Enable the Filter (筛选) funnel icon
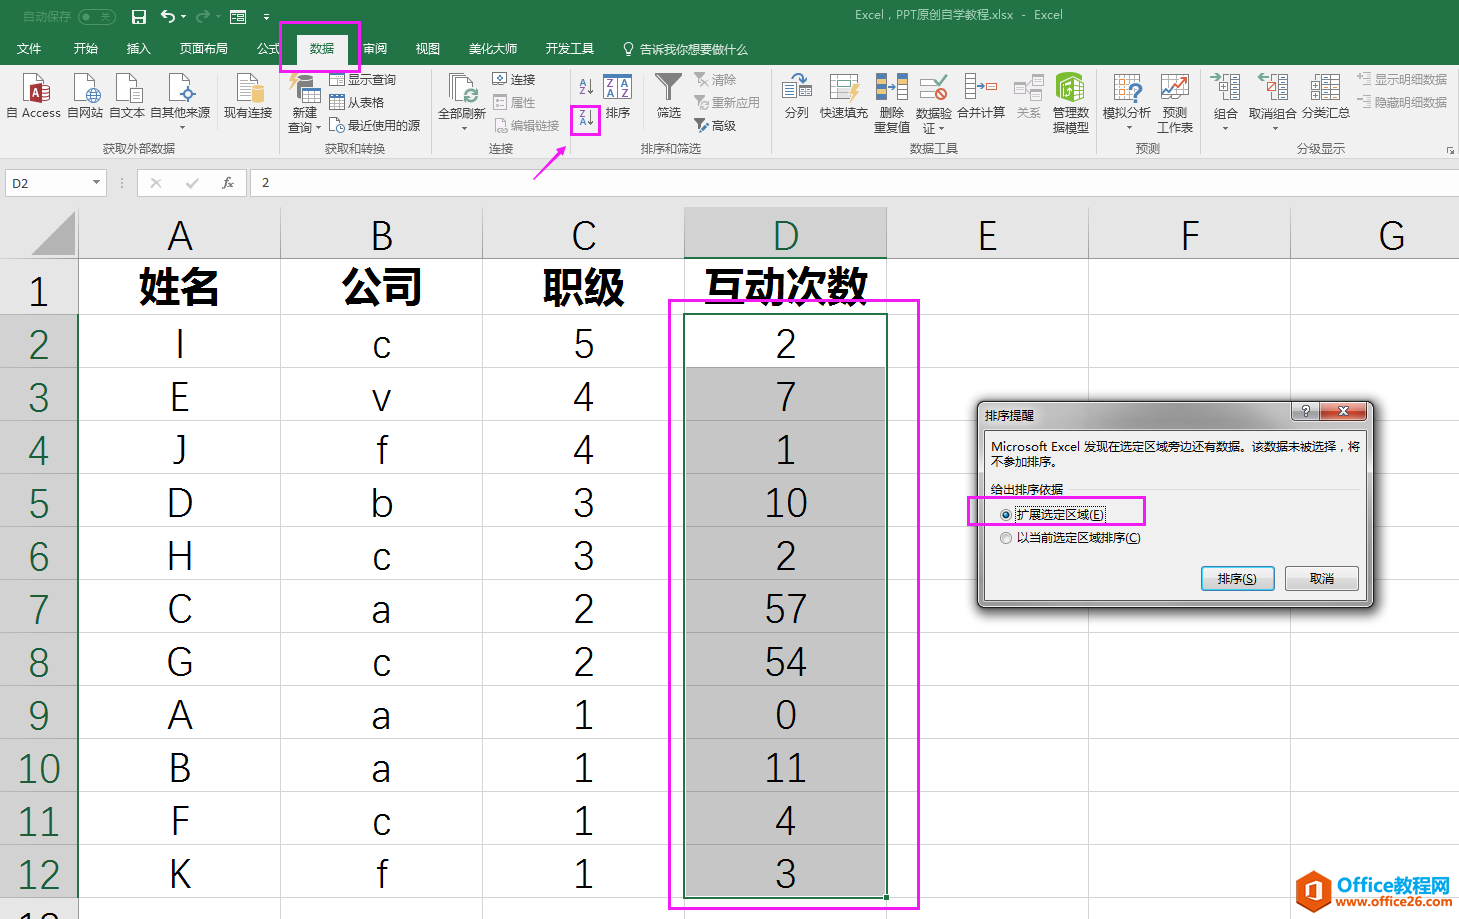Image resolution: width=1459 pixels, height=919 pixels. tap(668, 96)
